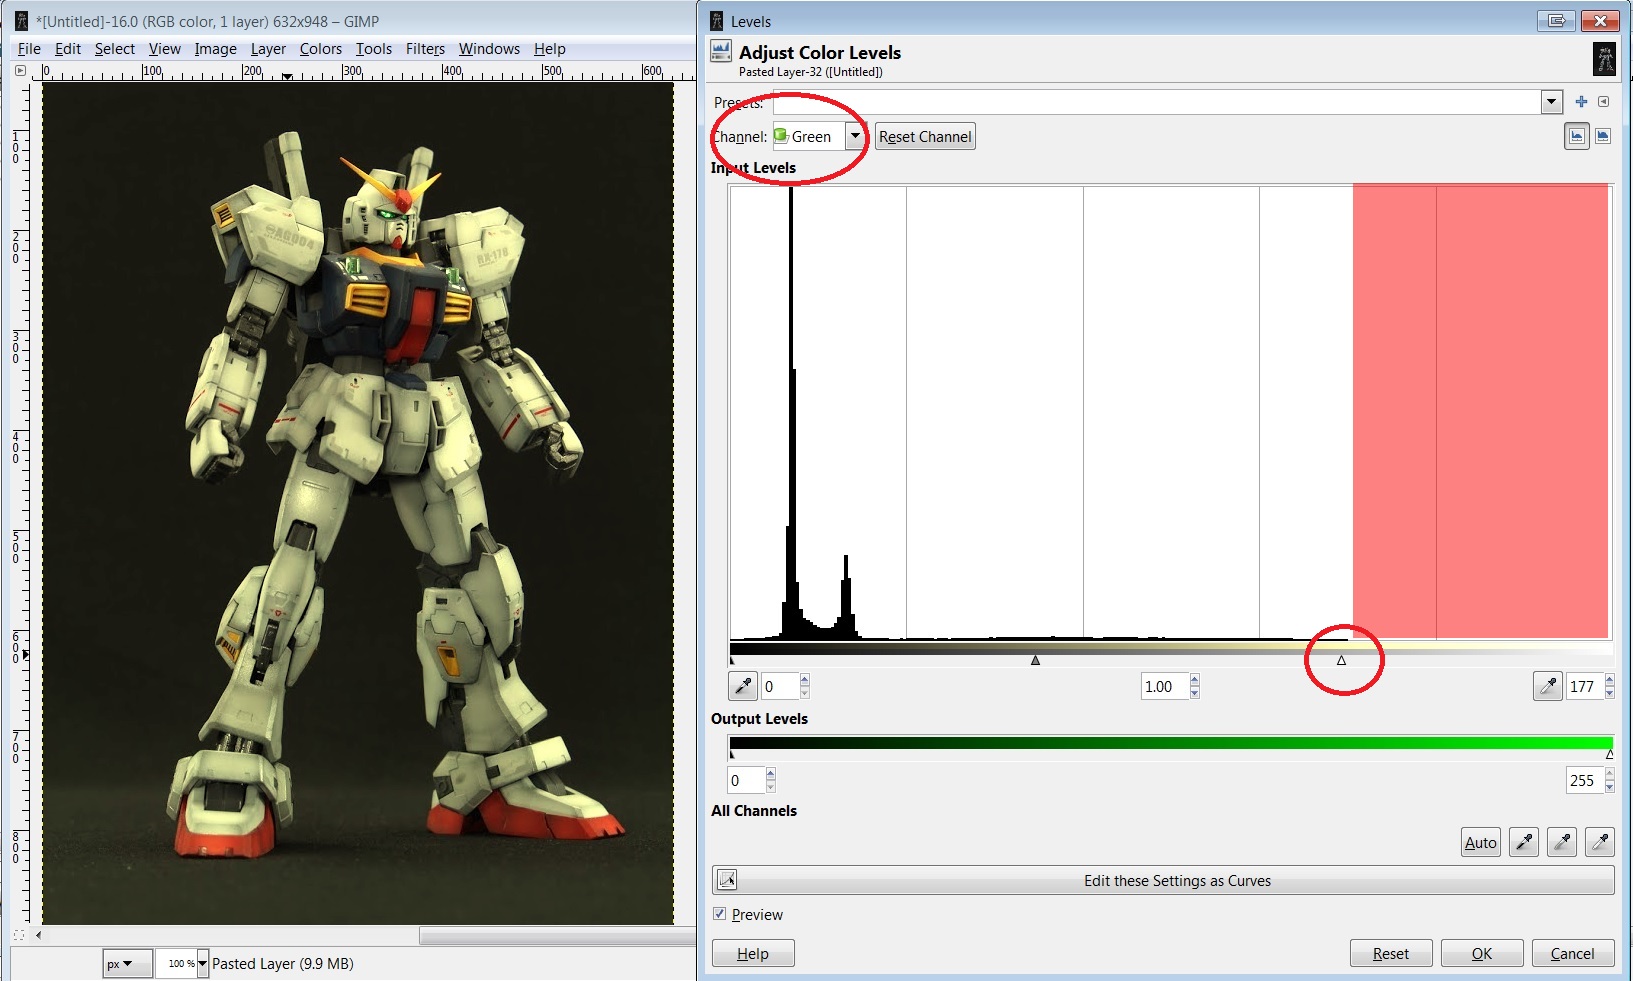Open the zoom percentage dropdown
Image resolution: width=1633 pixels, height=981 pixels.
203,964
